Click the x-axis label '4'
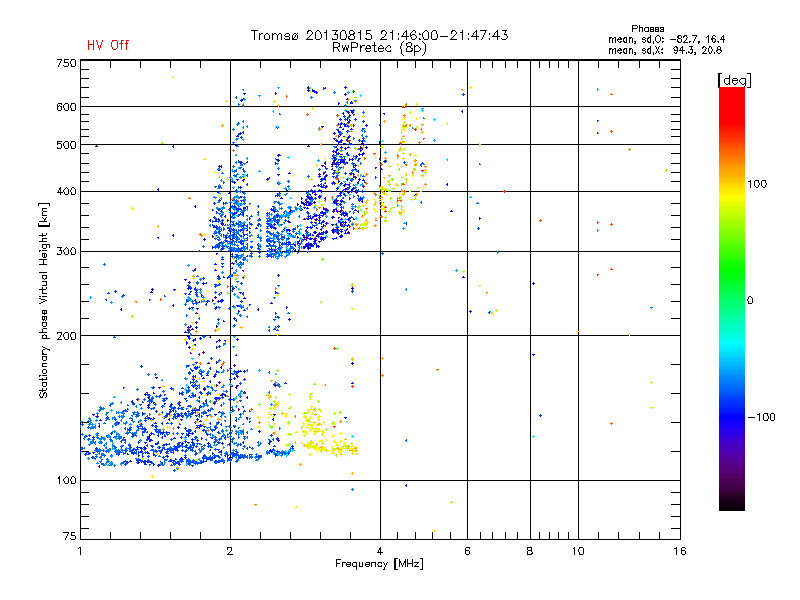This screenshot has width=800, height=600. point(380,551)
